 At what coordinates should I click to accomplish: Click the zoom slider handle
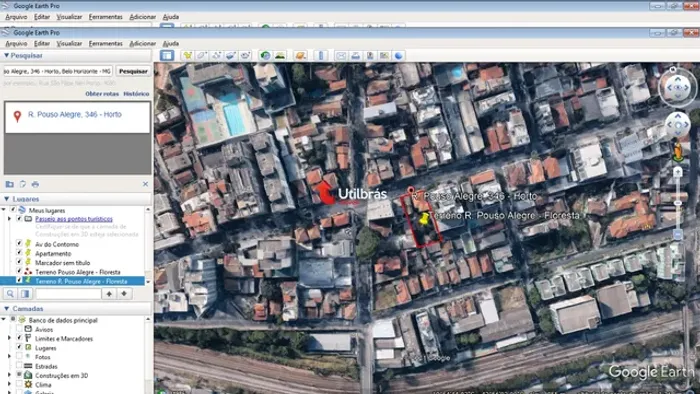click(678, 203)
